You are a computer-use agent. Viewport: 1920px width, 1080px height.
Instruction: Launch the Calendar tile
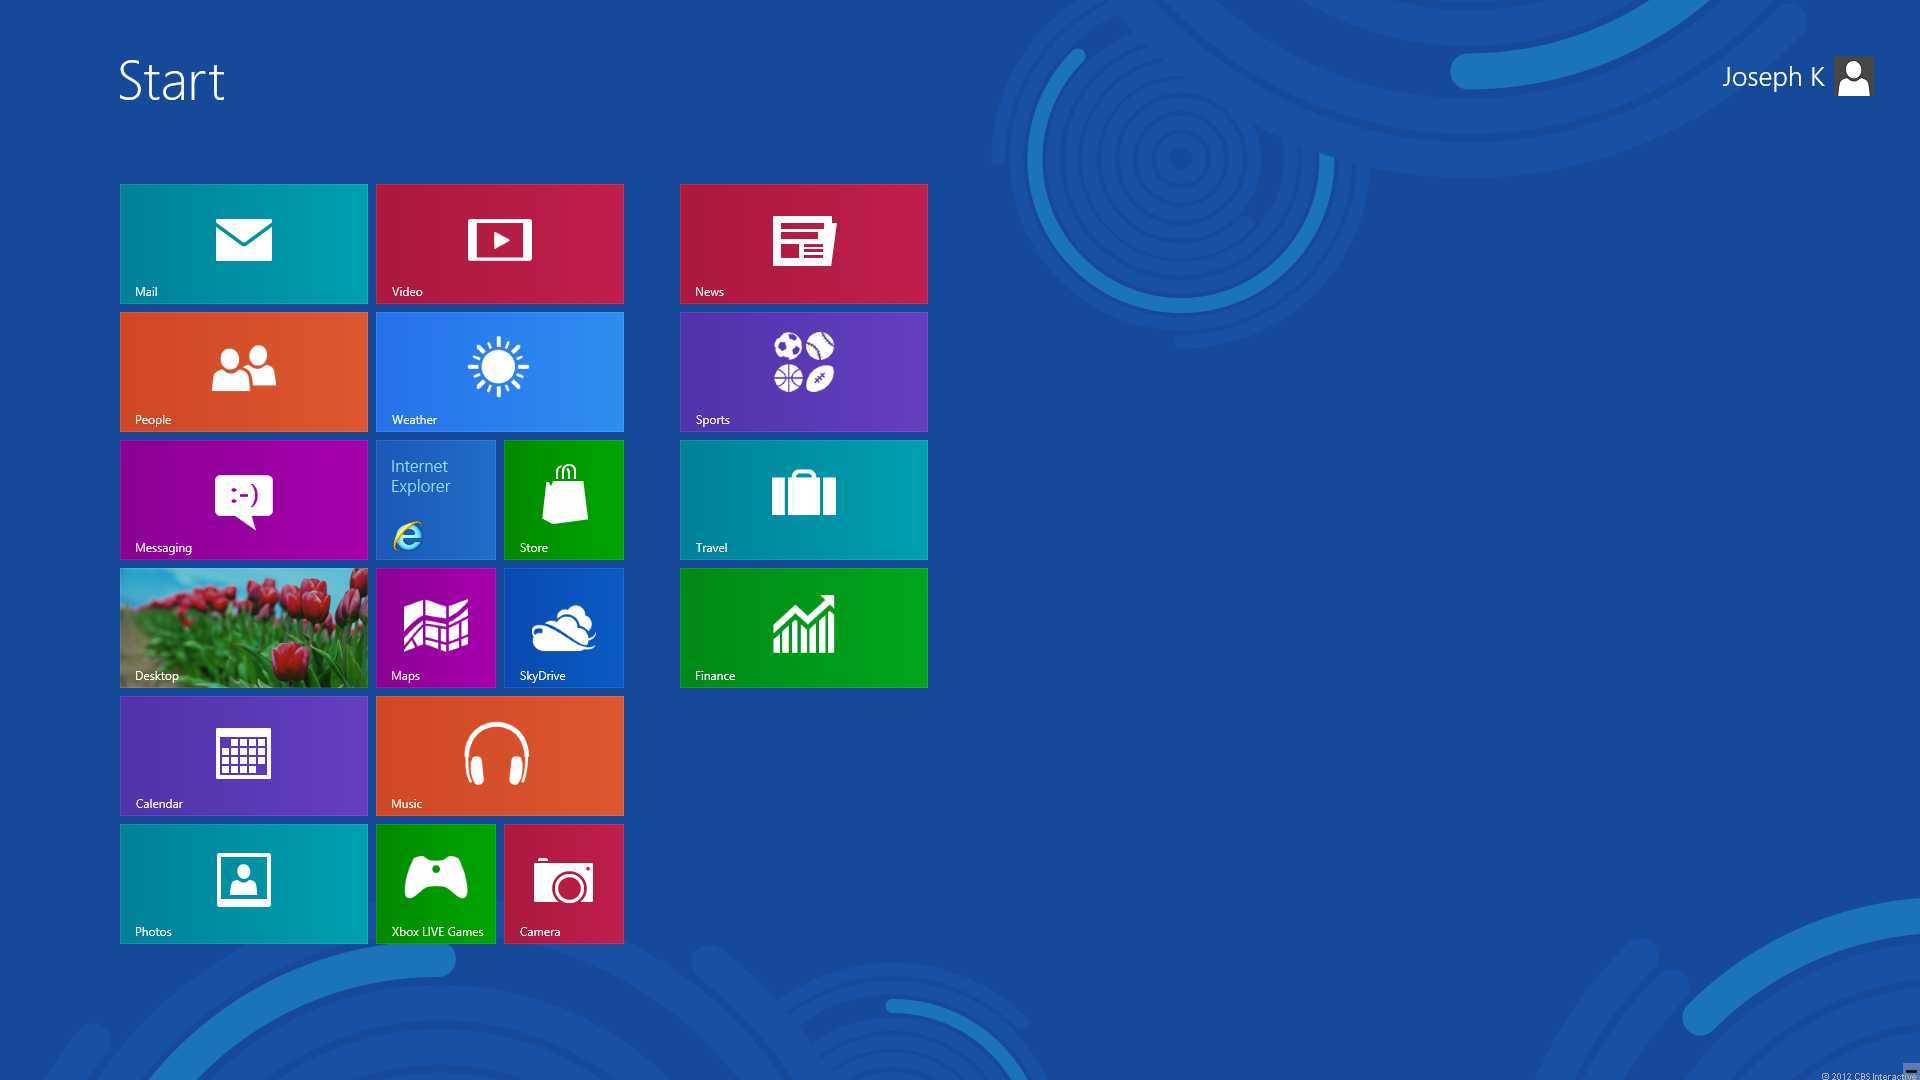tap(244, 756)
